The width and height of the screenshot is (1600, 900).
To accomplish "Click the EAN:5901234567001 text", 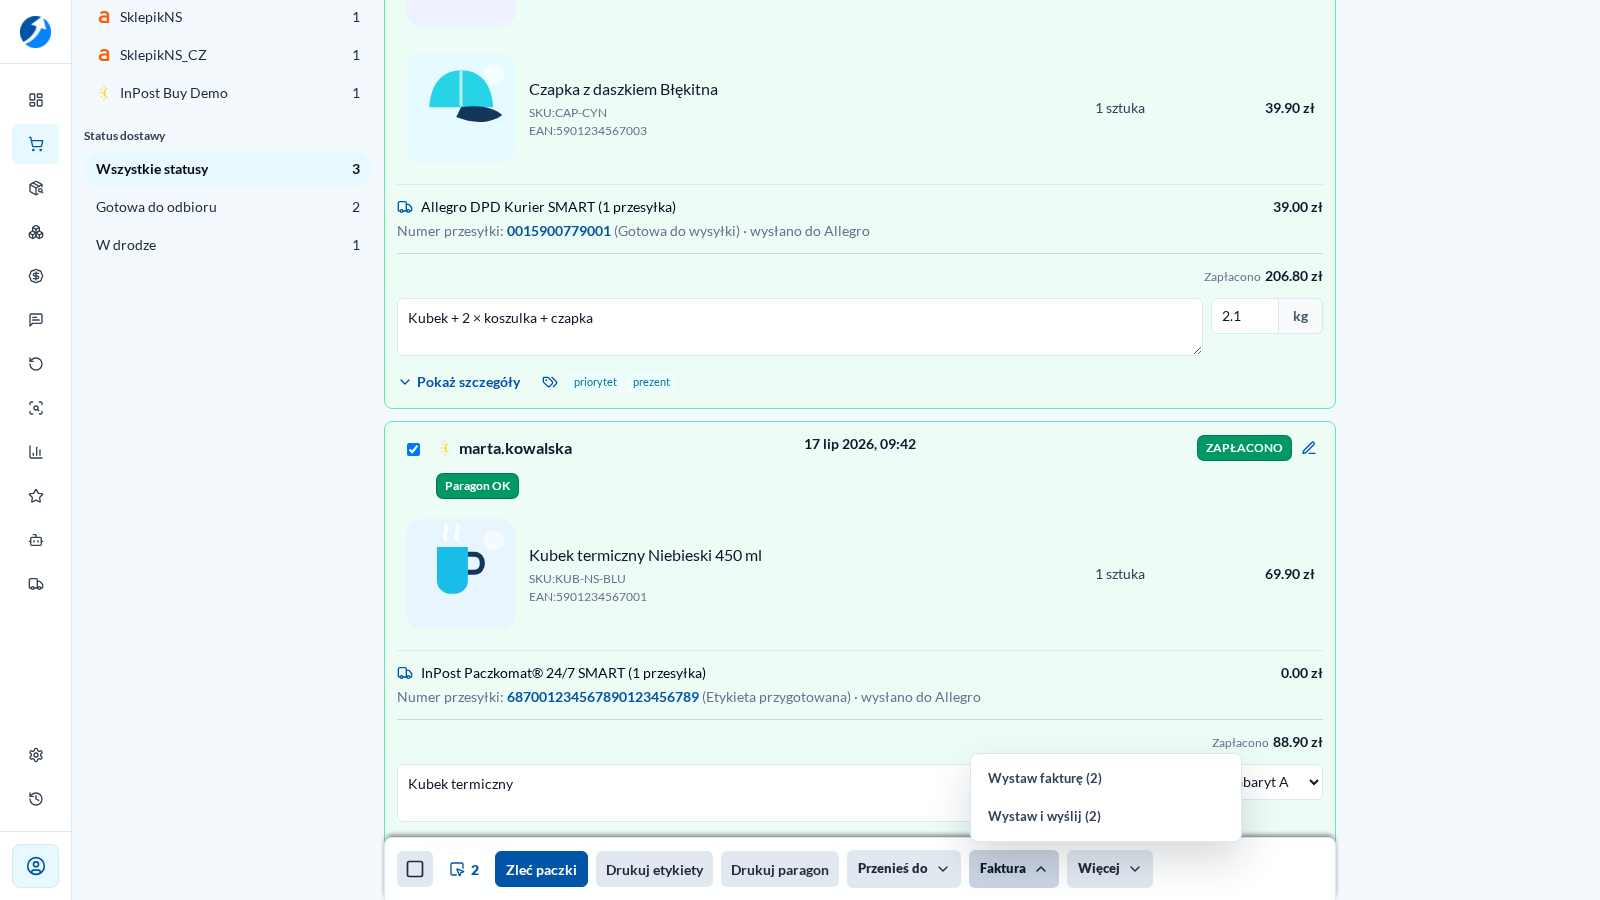I will 588,597.
